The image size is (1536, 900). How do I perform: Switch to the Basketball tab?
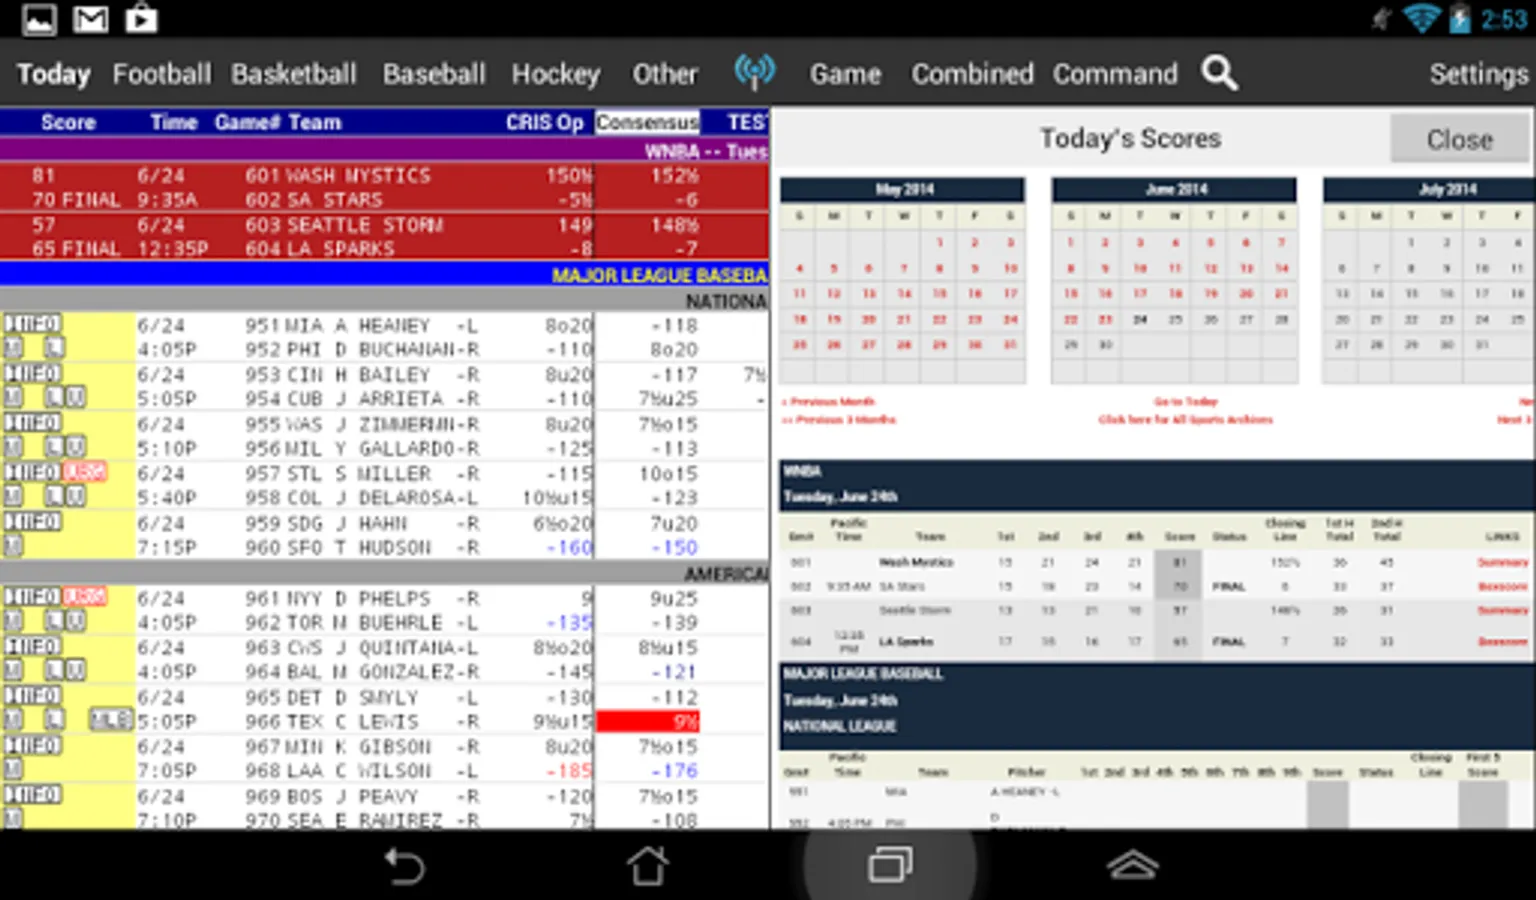click(x=294, y=74)
